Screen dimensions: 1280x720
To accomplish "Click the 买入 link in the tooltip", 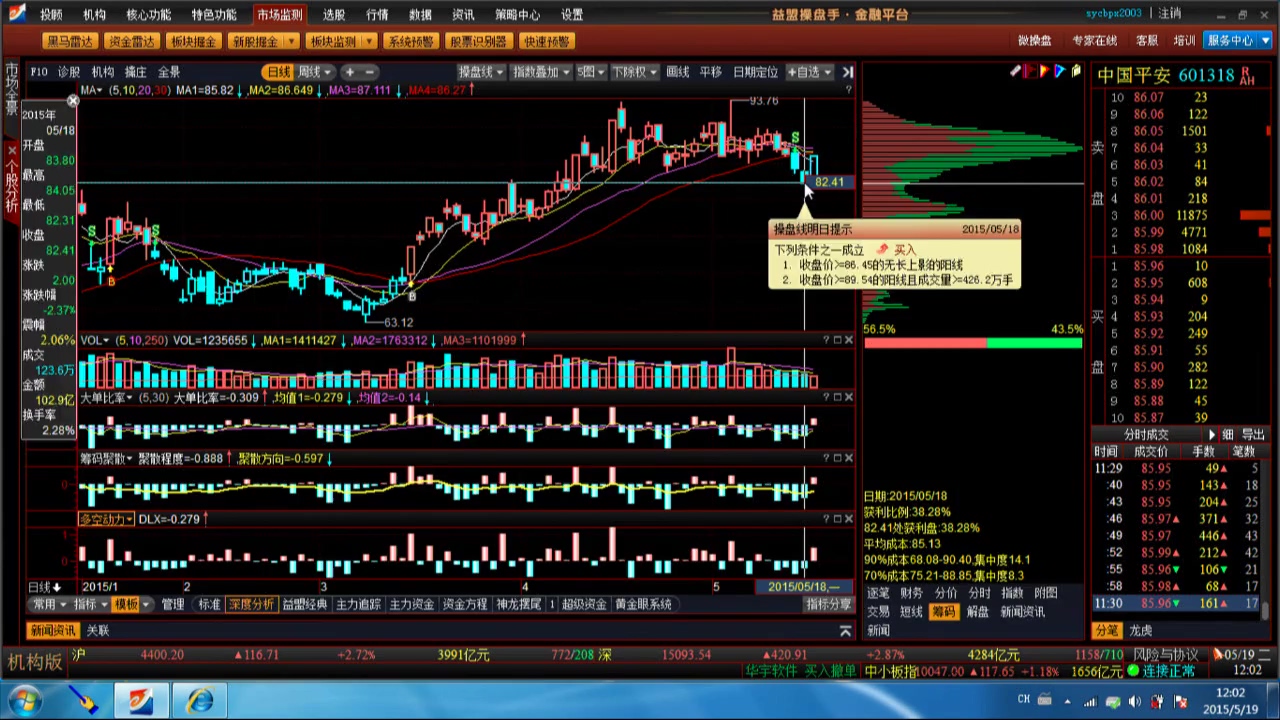I will click(904, 250).
